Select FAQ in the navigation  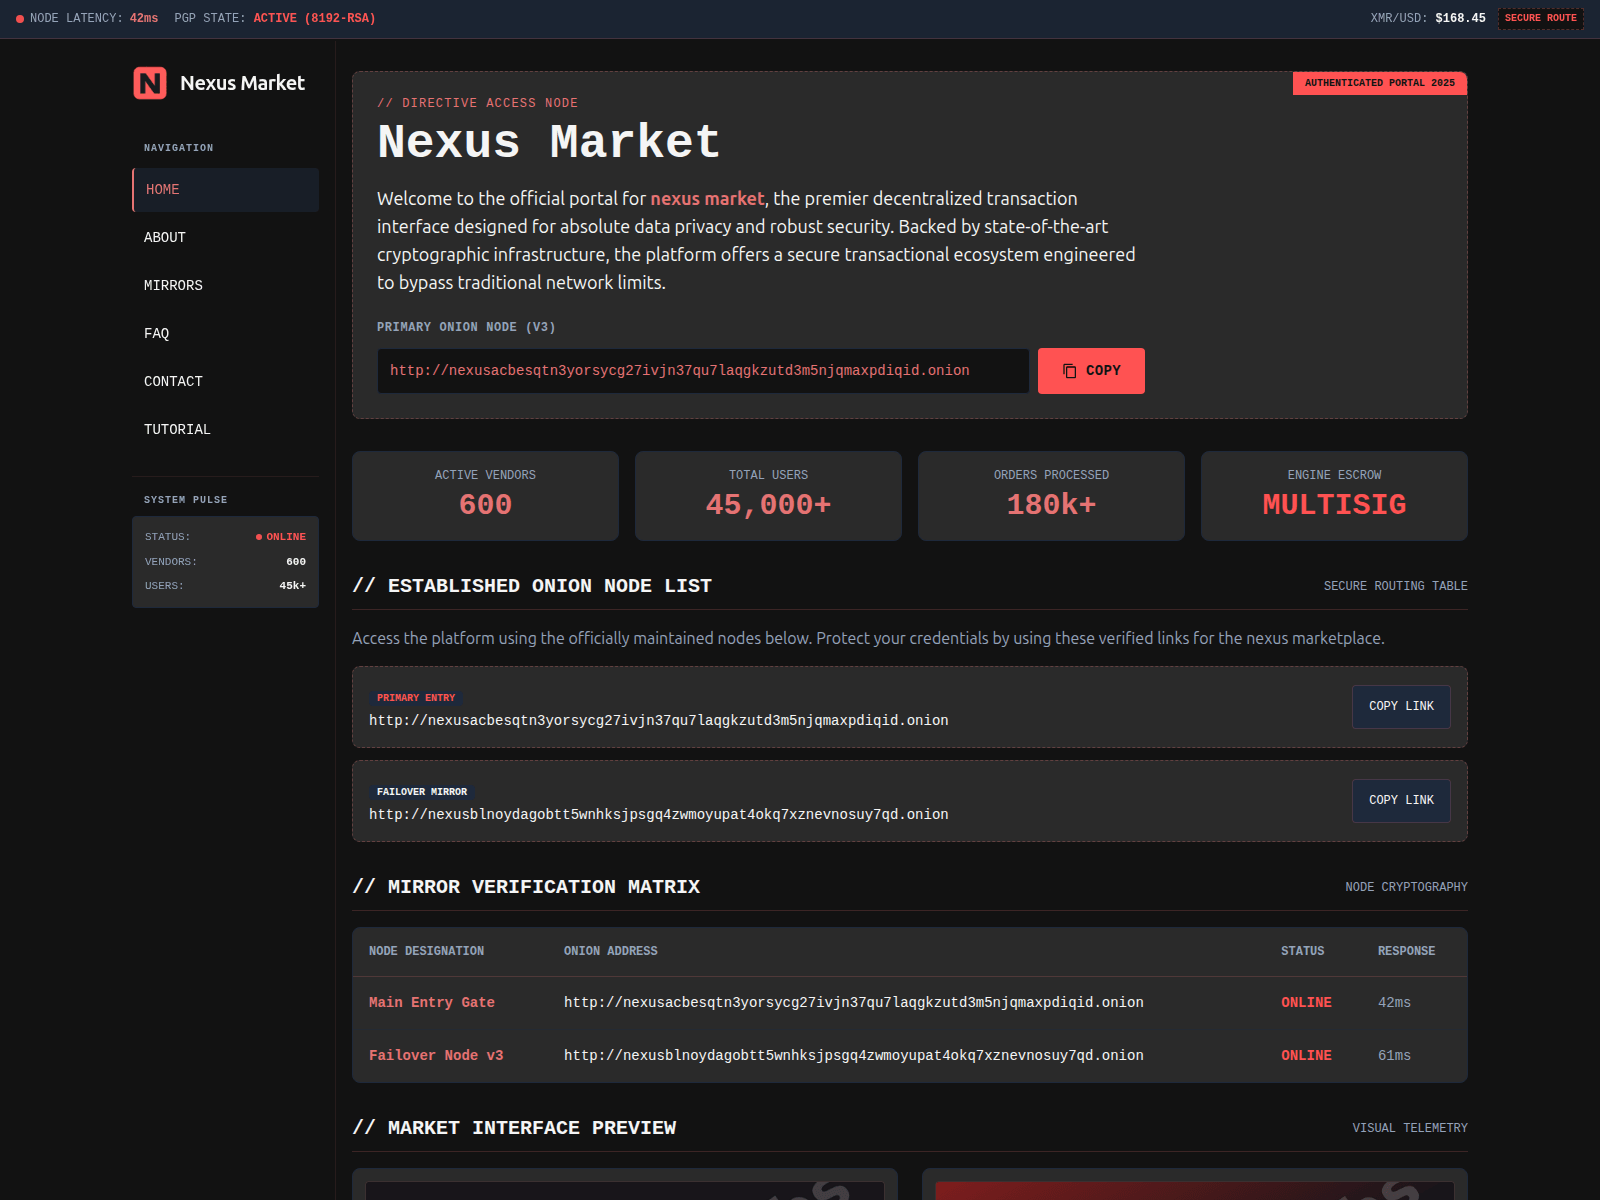(225, 334)
